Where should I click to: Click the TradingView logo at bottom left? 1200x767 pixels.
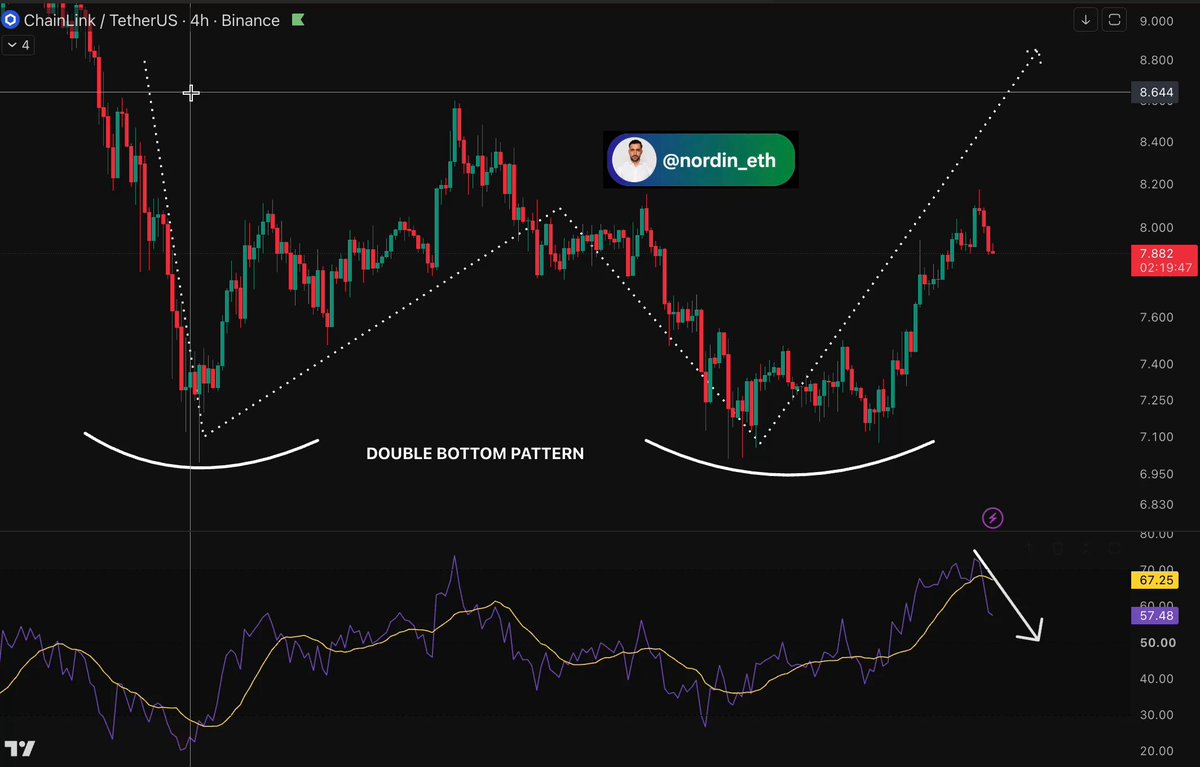[x=20, y=749]
